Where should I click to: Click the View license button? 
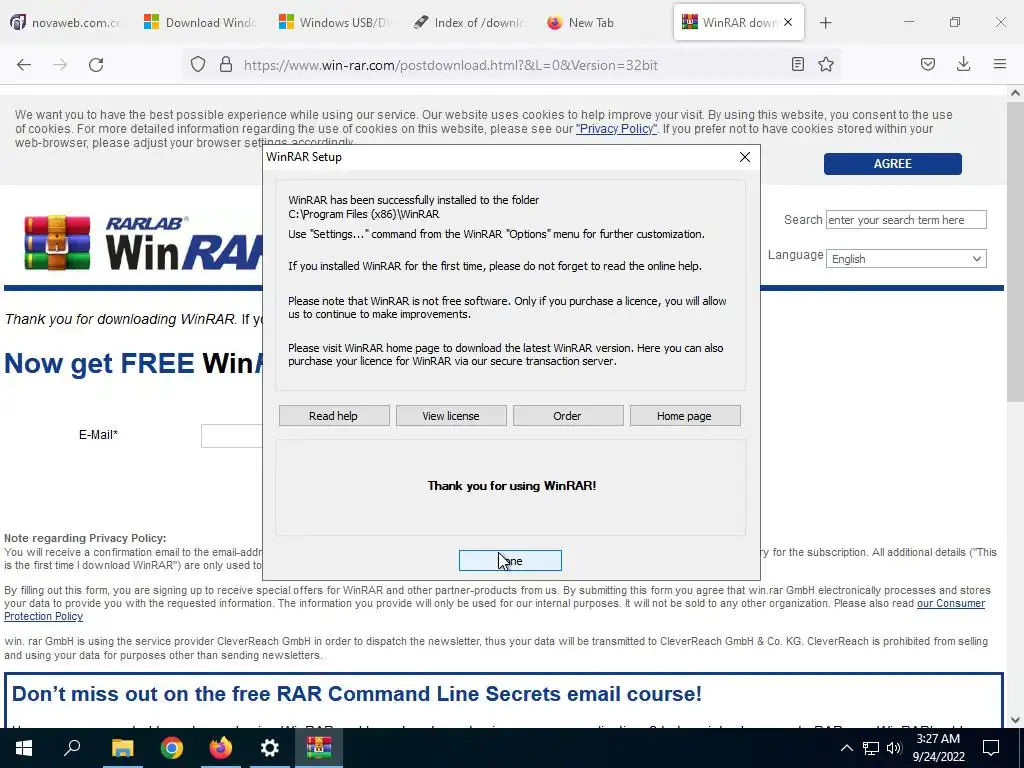(451, 416)
